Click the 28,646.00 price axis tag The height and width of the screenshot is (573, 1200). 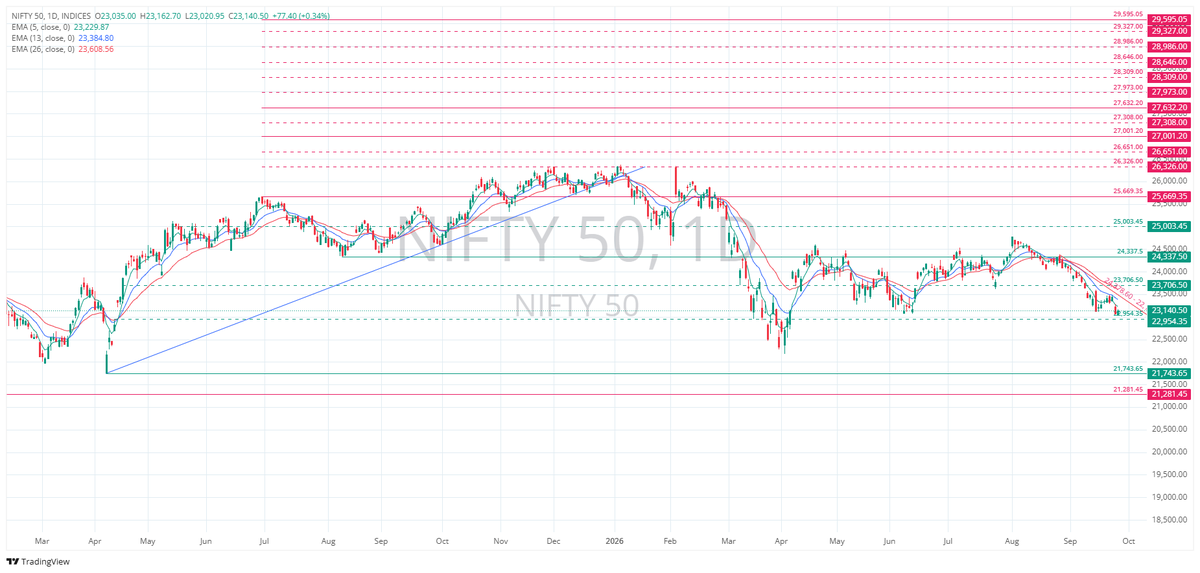pos(1169,62)
